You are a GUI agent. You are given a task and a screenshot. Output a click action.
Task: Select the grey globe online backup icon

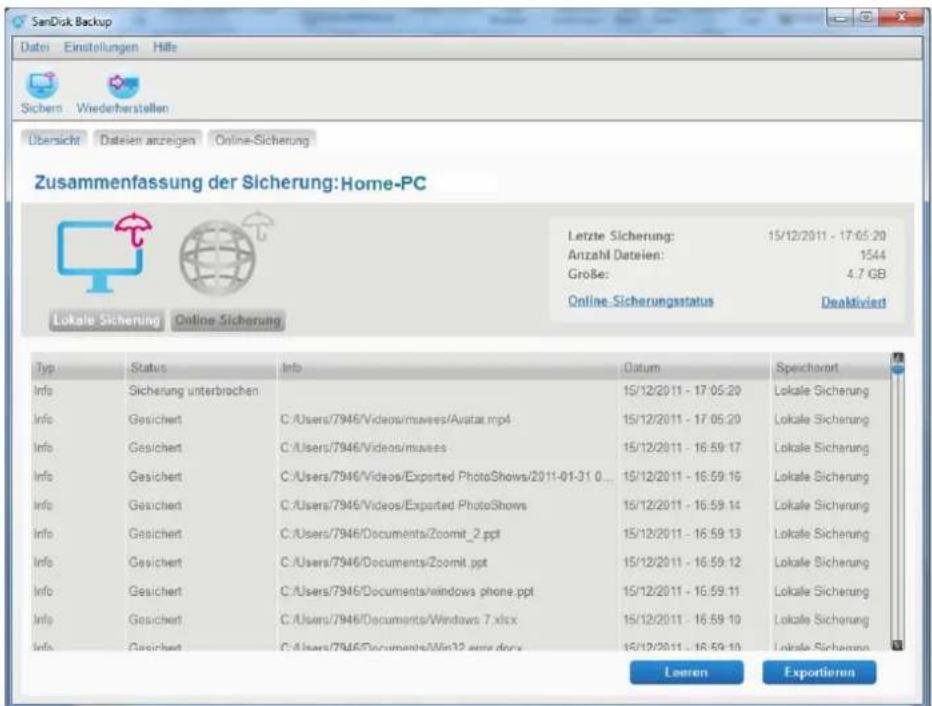point(226,254)
